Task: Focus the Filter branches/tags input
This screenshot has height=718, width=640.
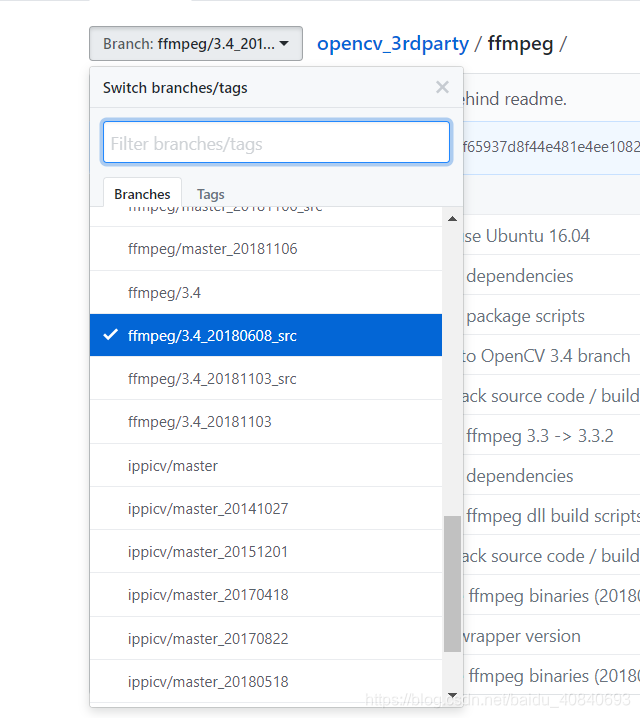Action: [x=277, y=142]
